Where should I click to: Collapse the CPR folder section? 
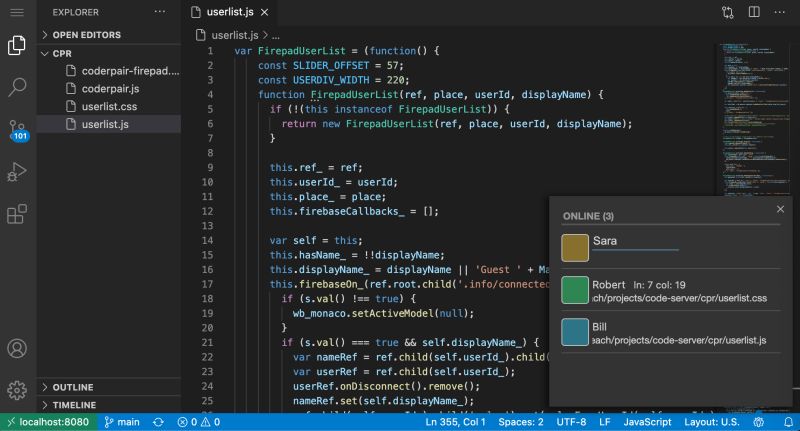click(x=109, y=54)
